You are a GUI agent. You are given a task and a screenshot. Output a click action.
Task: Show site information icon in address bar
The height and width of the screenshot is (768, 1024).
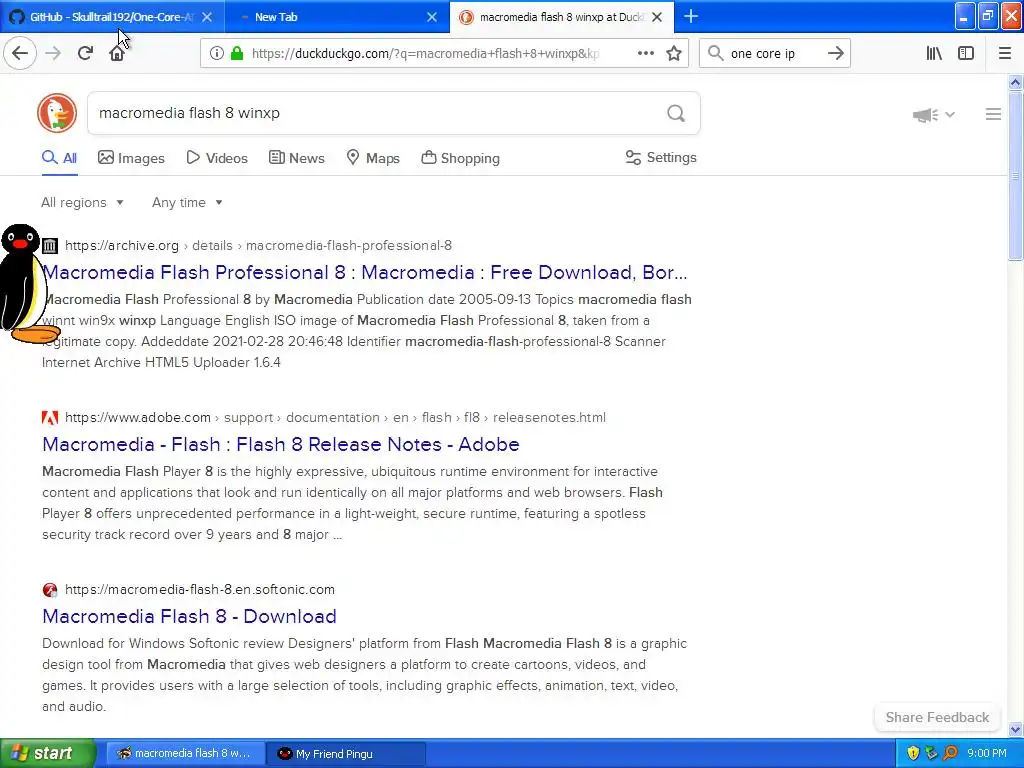click(x=216, y=54)
